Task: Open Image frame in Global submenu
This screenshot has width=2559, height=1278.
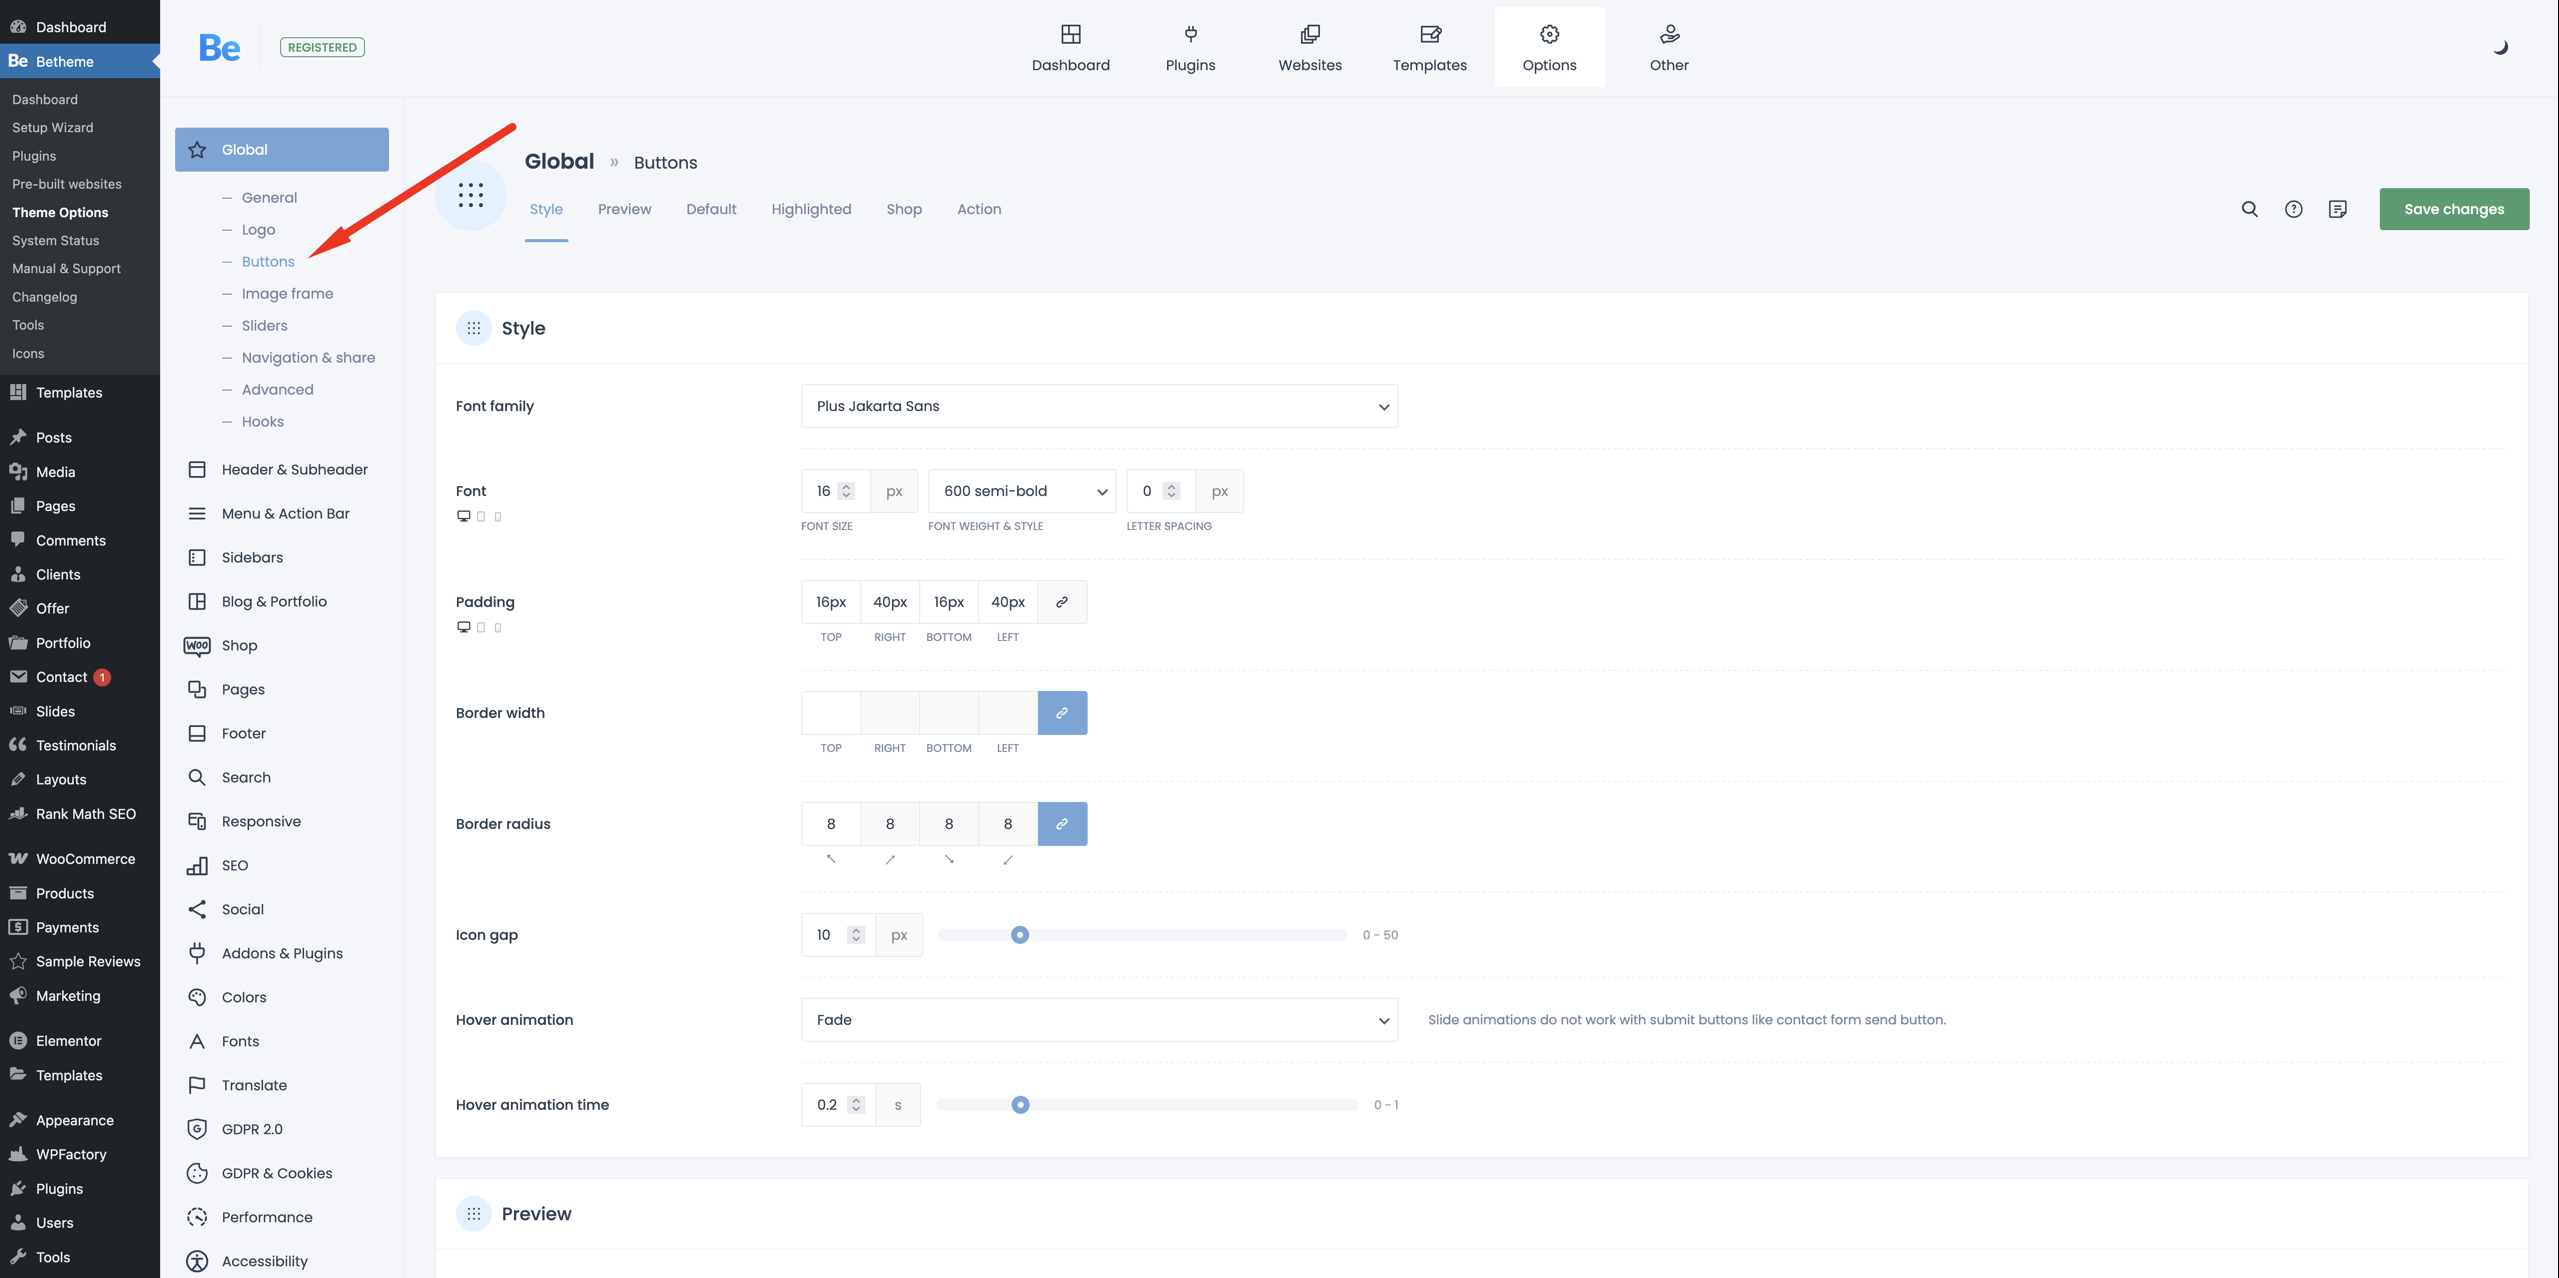Action: 287,293
